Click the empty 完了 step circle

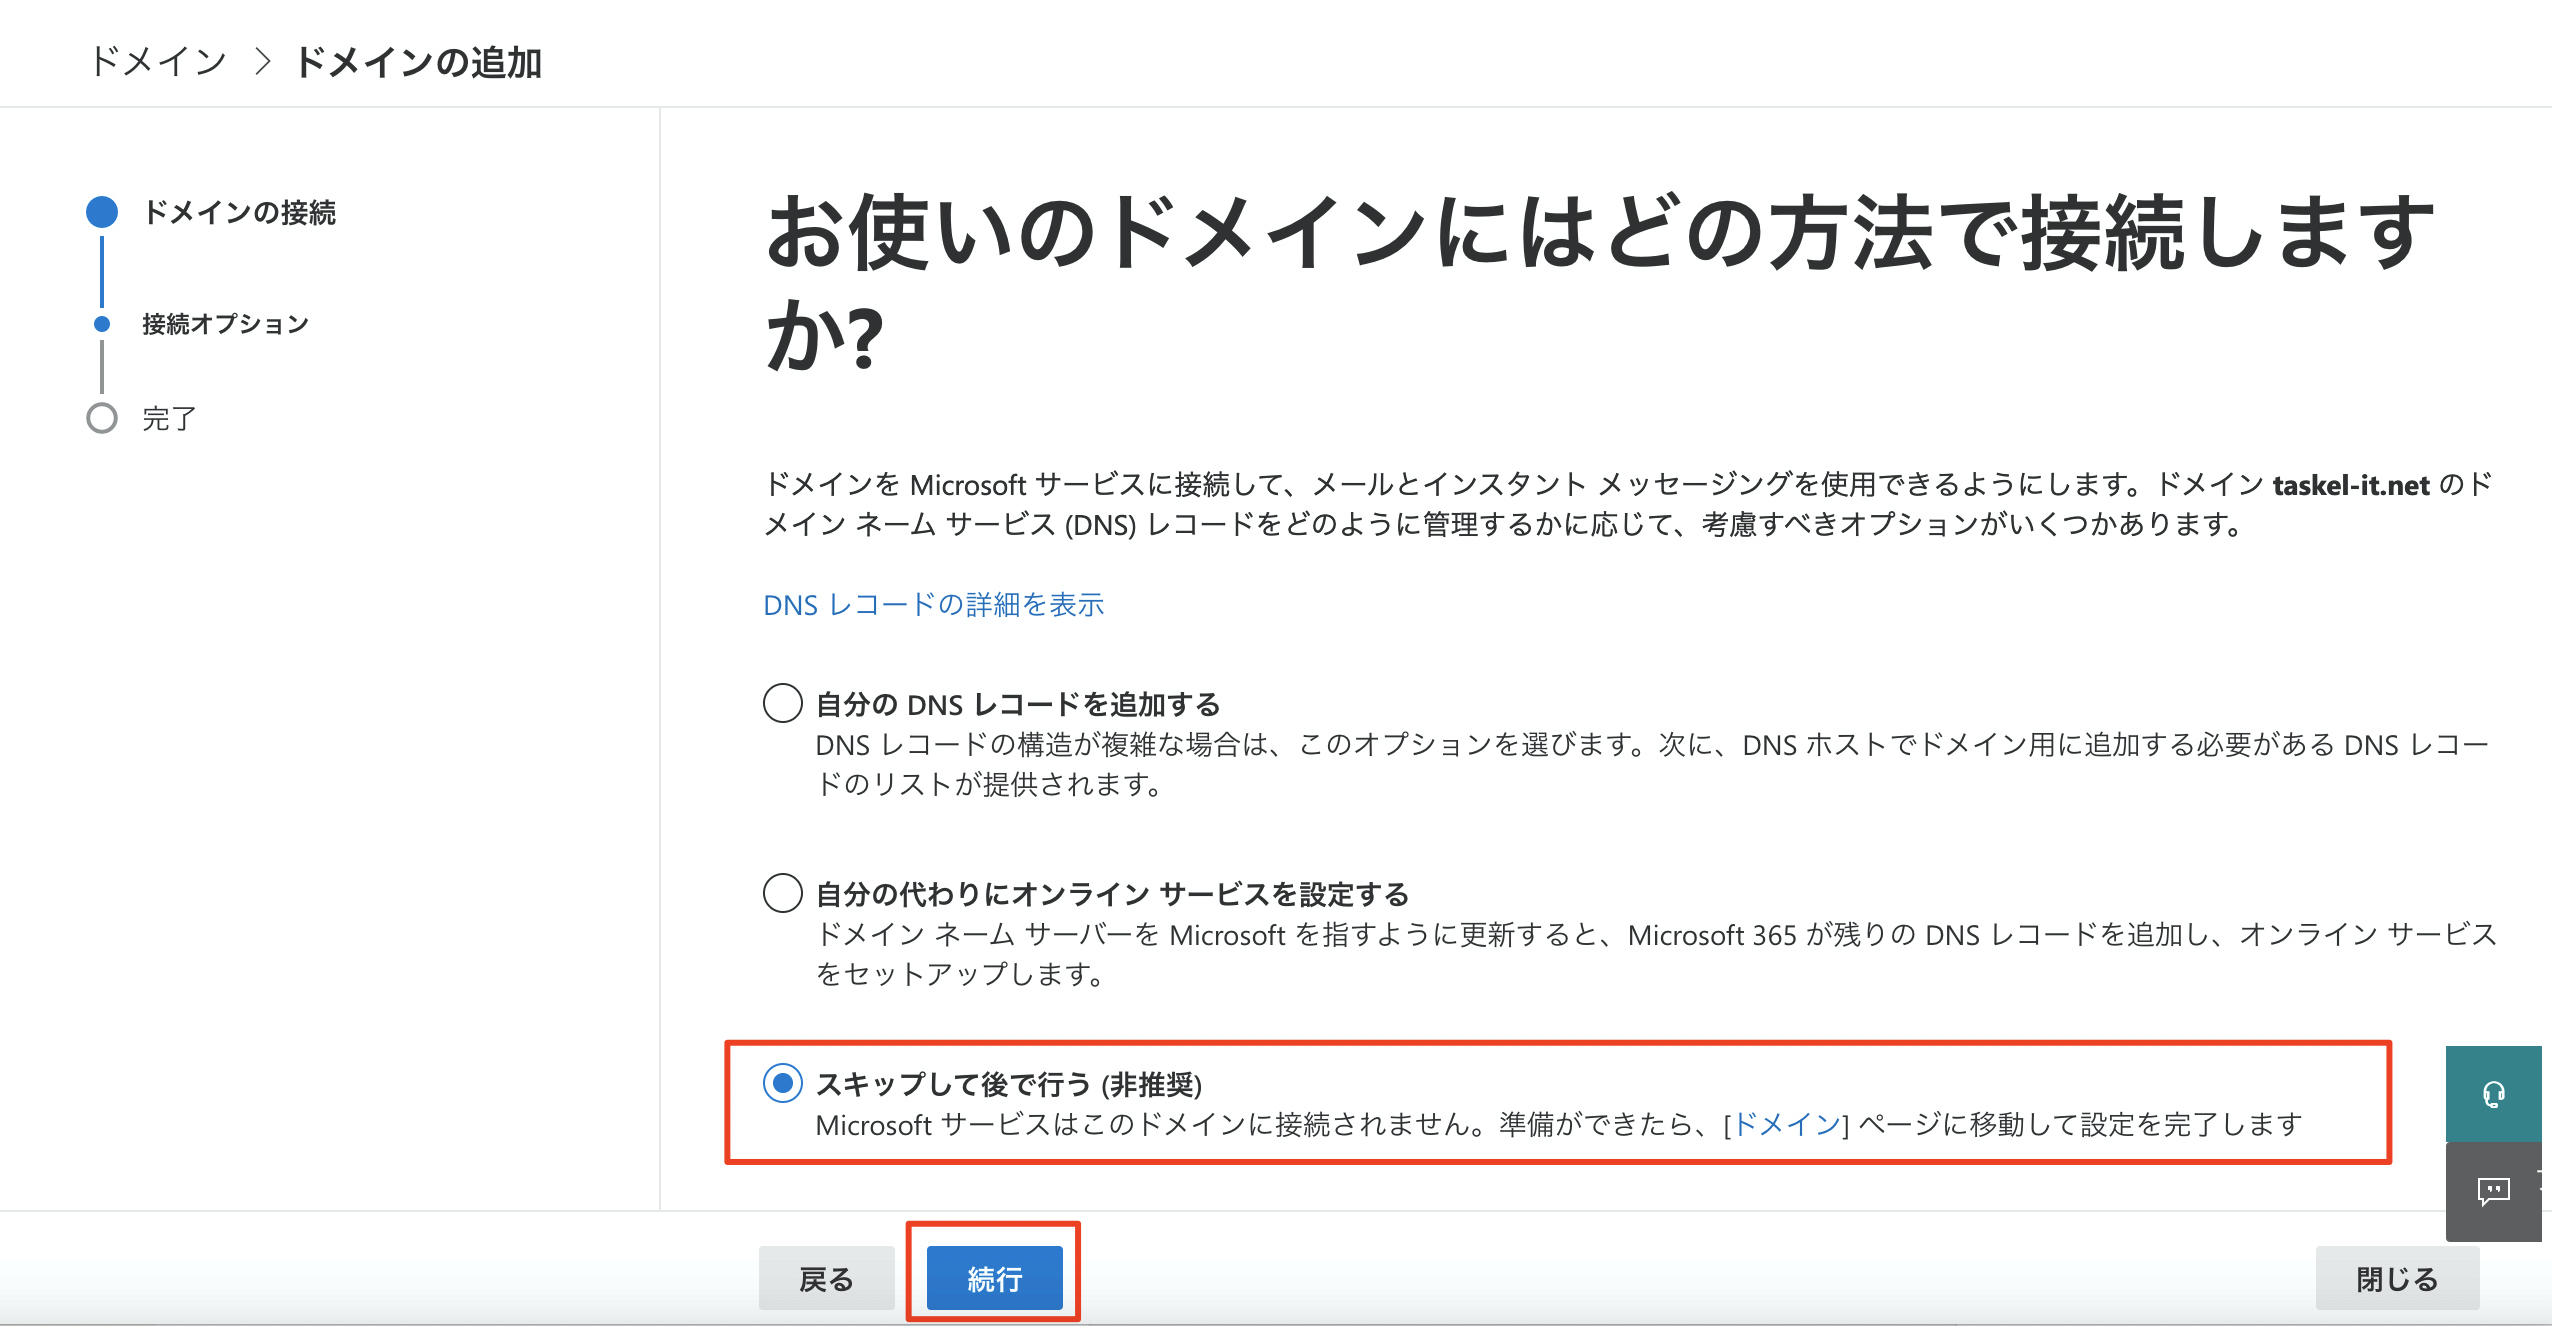point(102,418)
